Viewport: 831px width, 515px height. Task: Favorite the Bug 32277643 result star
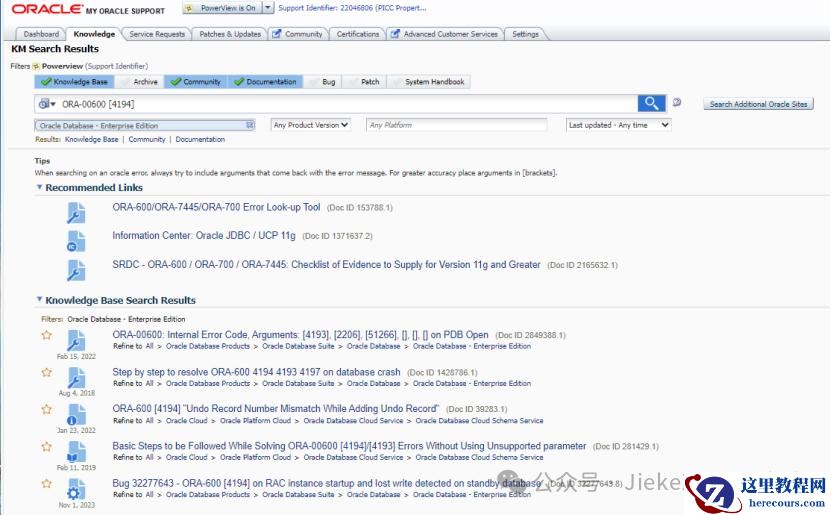(47, 484)
